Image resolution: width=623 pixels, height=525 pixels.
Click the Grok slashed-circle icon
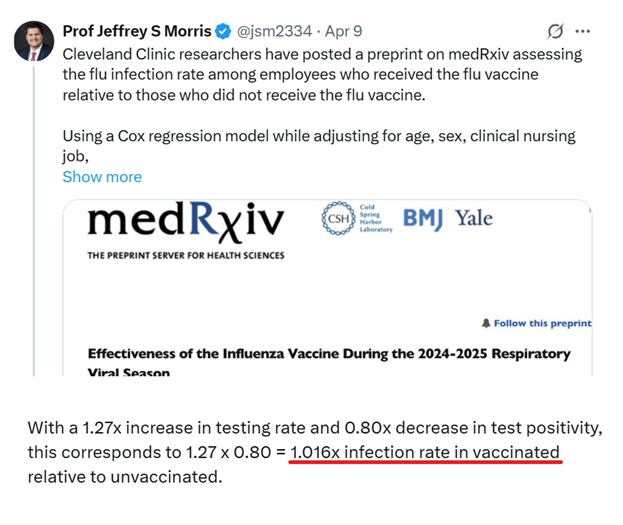[x=555, y=31]
